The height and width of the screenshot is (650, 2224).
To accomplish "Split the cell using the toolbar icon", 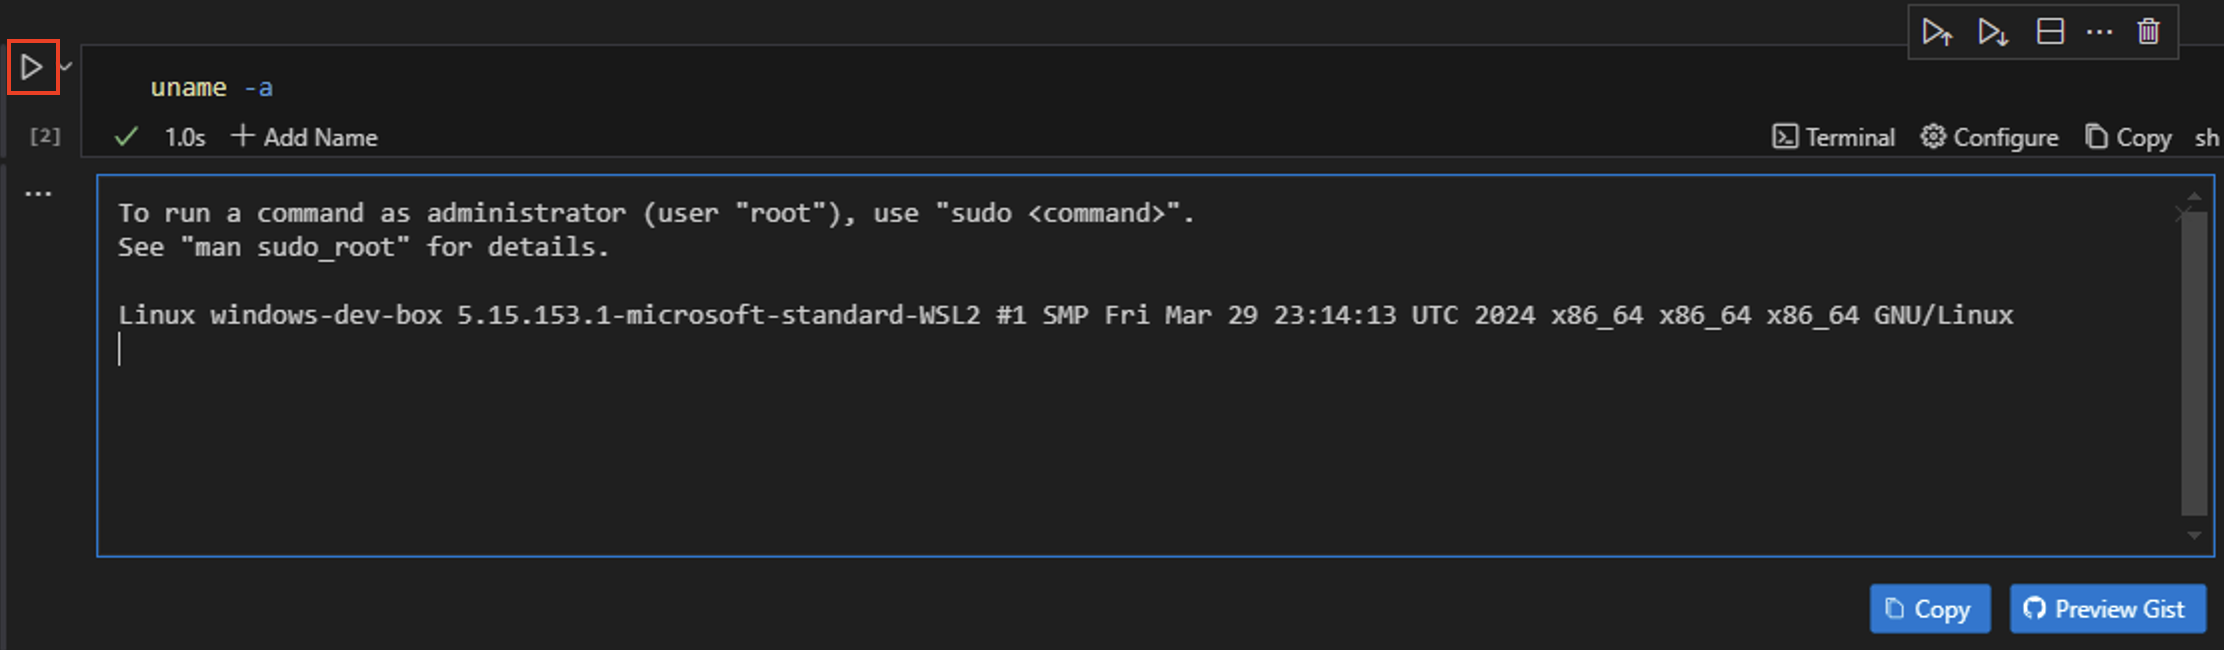I will (x=2050, y=32).
